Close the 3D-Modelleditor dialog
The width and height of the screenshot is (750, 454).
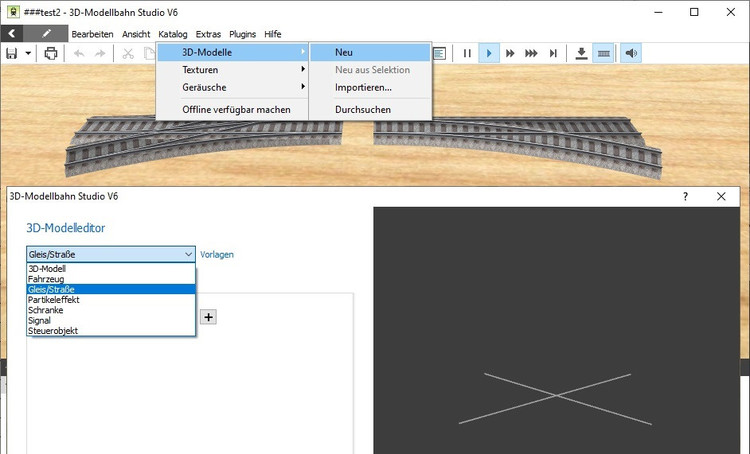coord(721,196)
